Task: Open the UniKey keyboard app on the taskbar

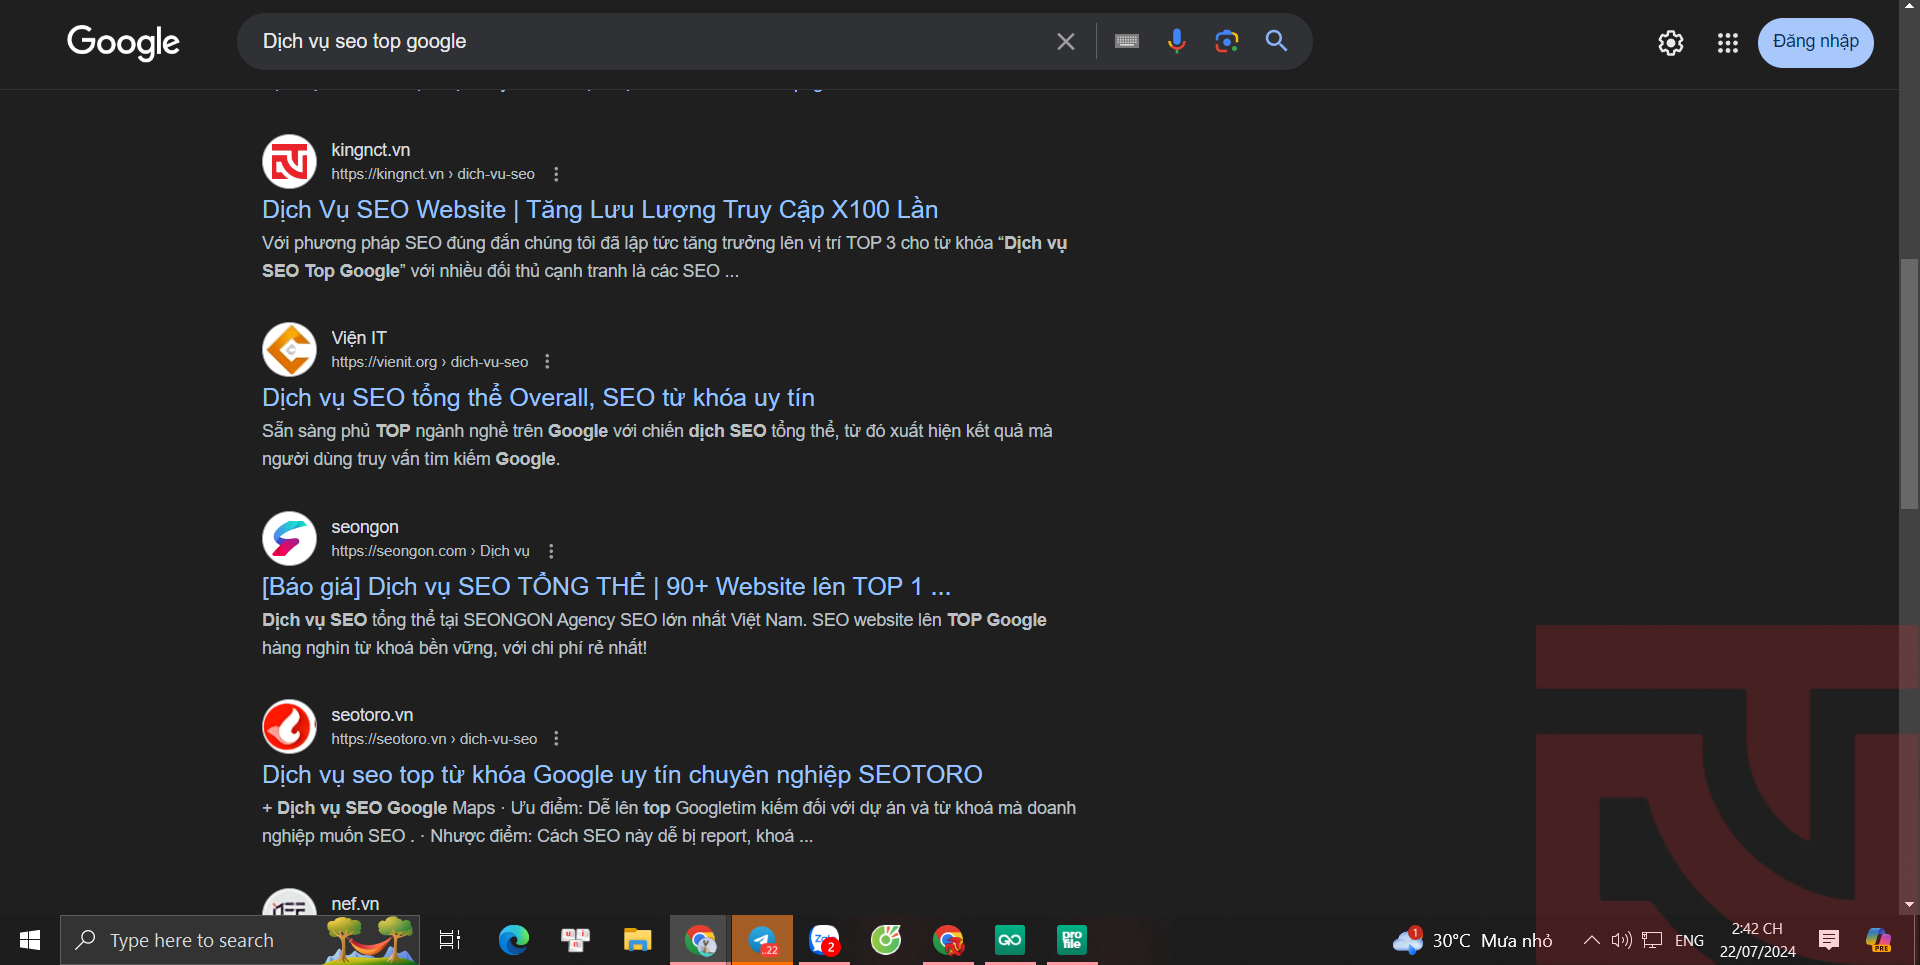Action: click(x=576, y=940)
